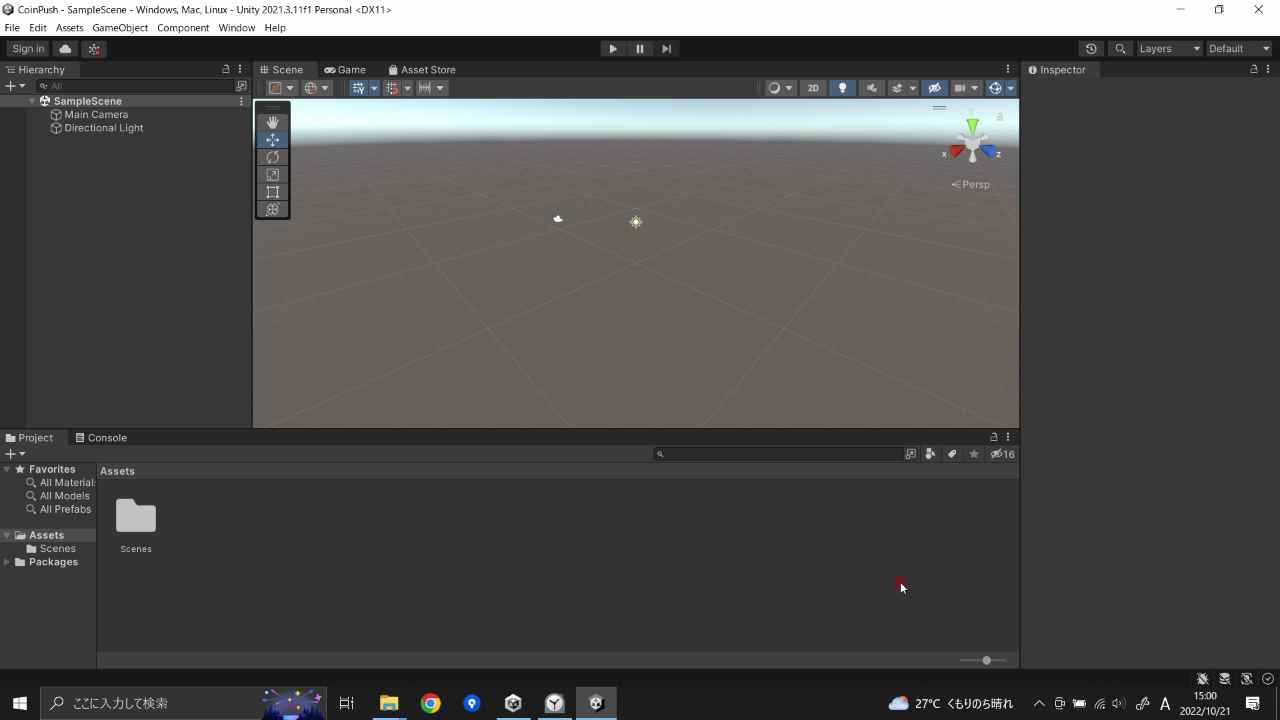Select the Rotate tool
The image size is (1280, 720).
pos(272,157)
